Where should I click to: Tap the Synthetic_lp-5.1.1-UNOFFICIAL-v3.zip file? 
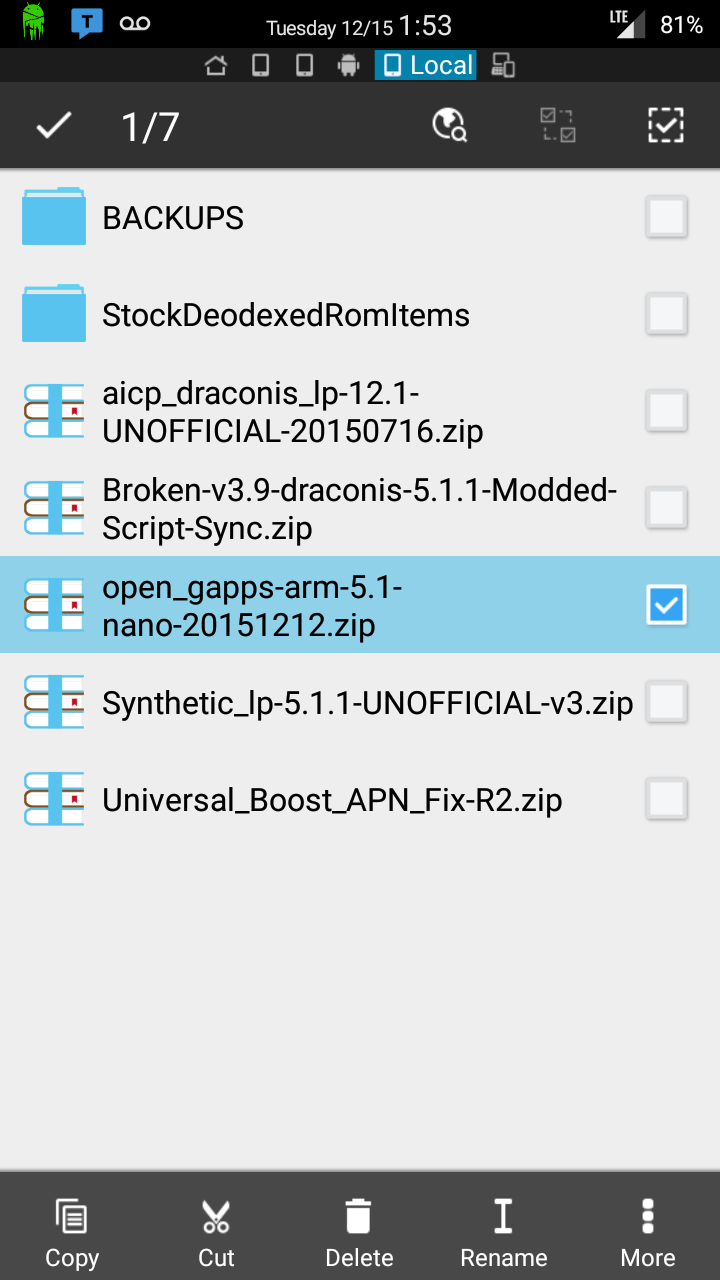click(x=367, y=703)
